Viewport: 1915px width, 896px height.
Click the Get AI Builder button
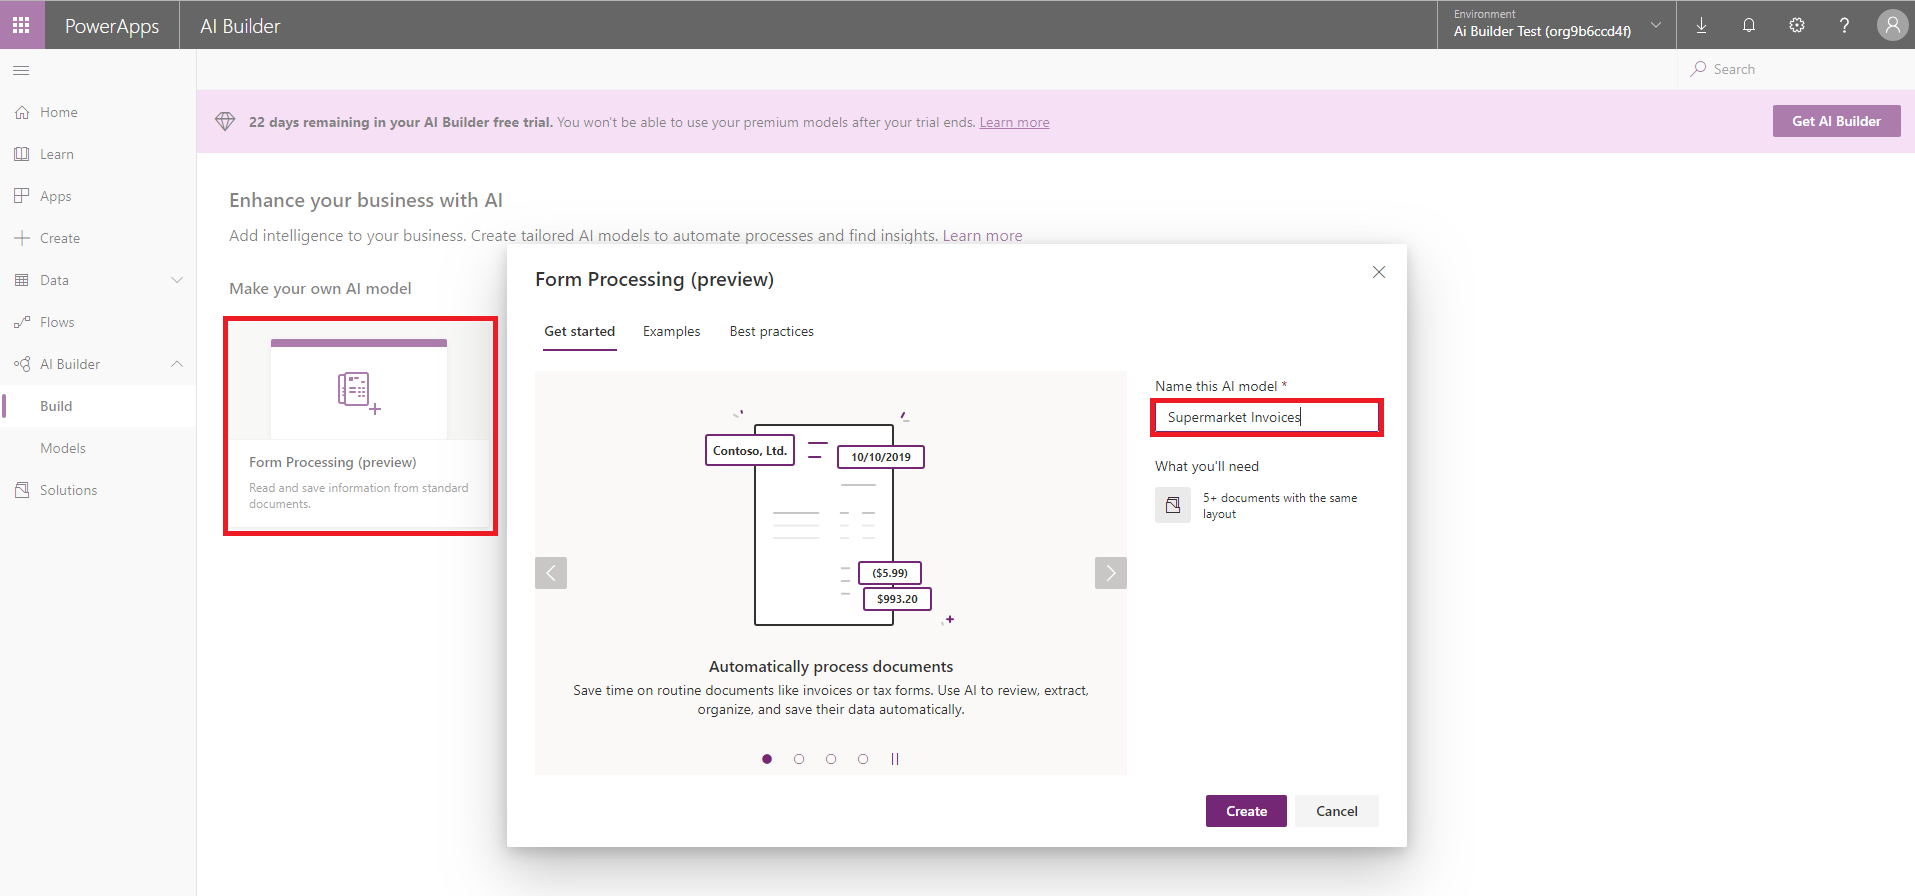pyautogui.click(x=1836, y=121)
